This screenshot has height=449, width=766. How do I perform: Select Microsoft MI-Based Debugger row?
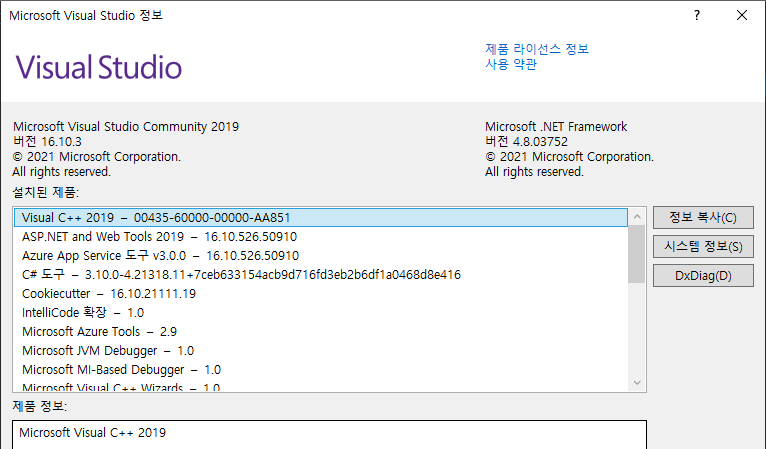tap(321, 370)
